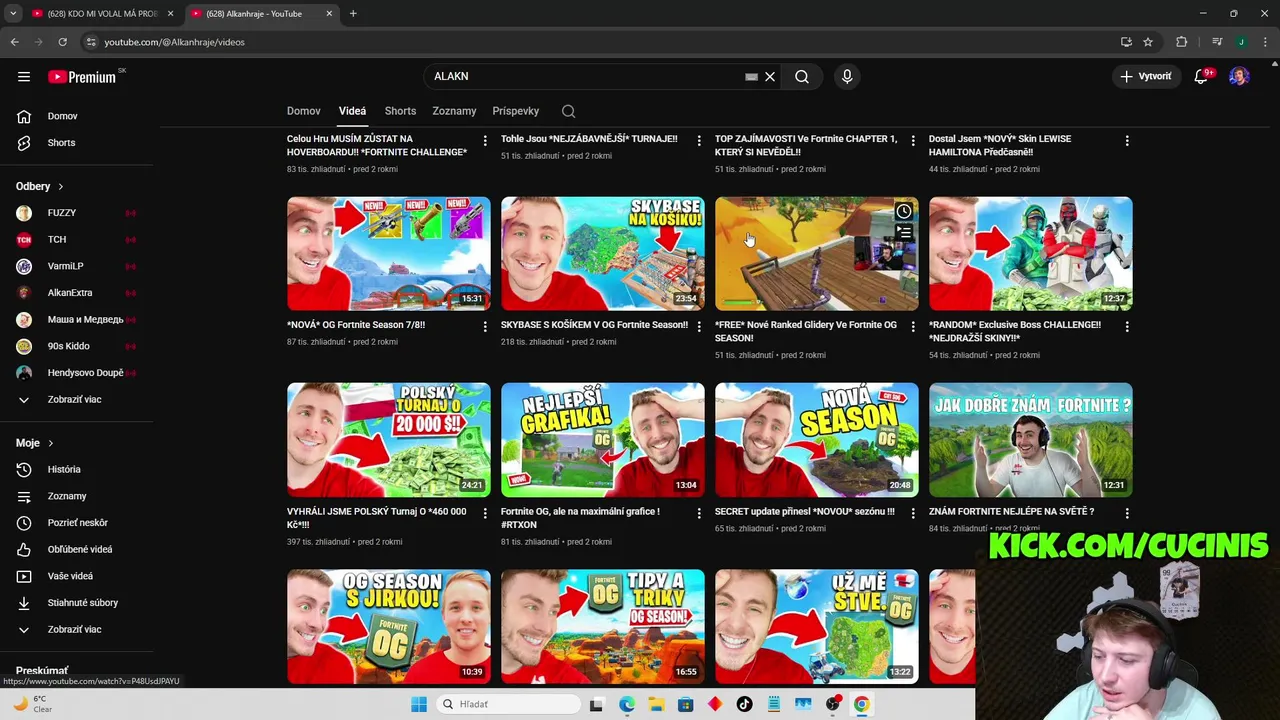
Task: Open options for Celou Hru HOVERBOARDU video
Action: tap(485, 141)
